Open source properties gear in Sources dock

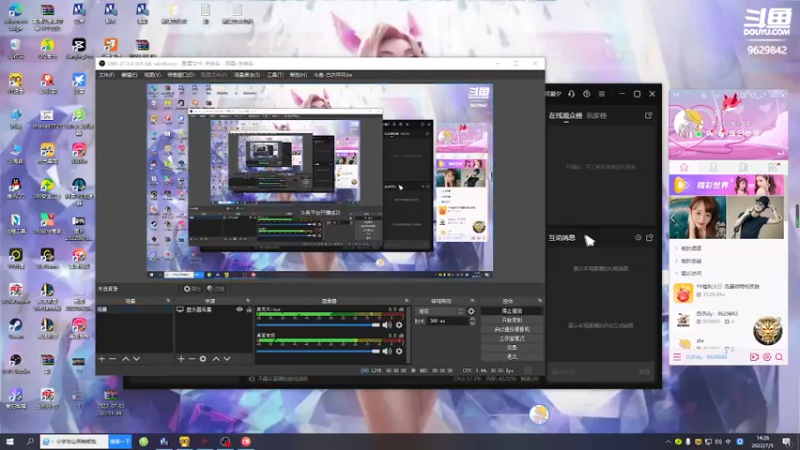pyautogui.click(x=203, y=359)
